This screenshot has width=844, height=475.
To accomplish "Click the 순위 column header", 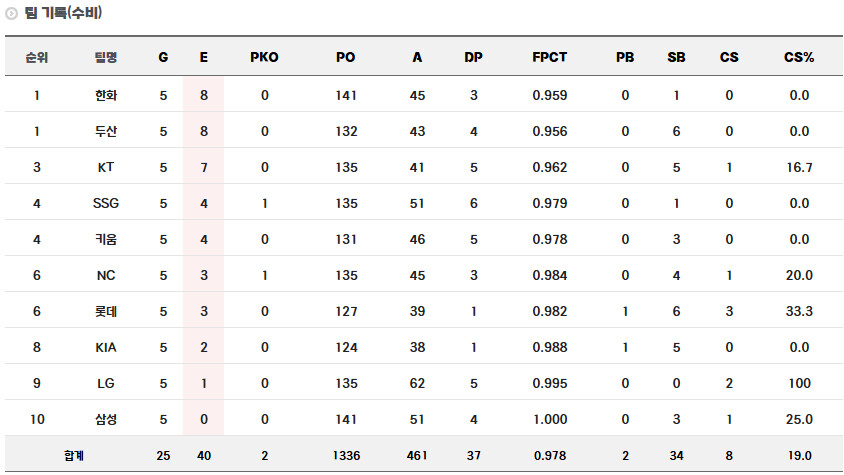I will (x=37, y=57).
